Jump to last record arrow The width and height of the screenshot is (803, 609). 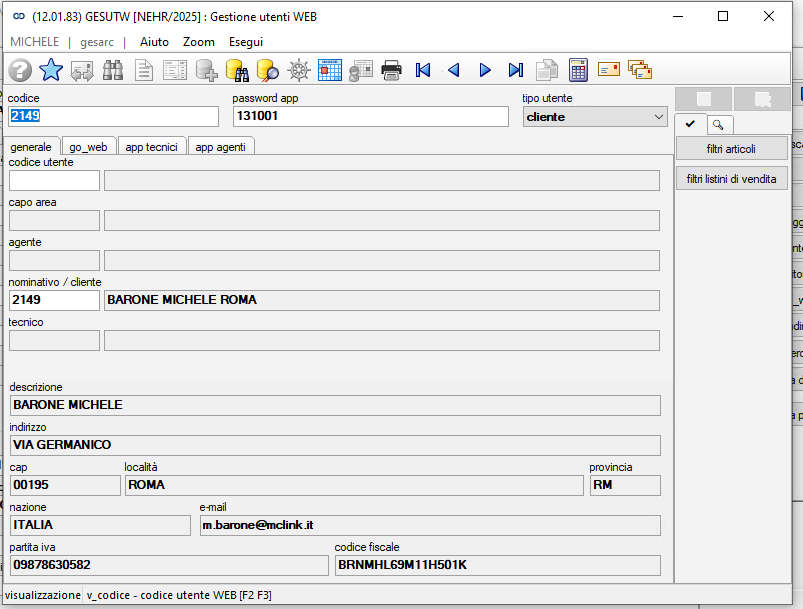point(516,70)
